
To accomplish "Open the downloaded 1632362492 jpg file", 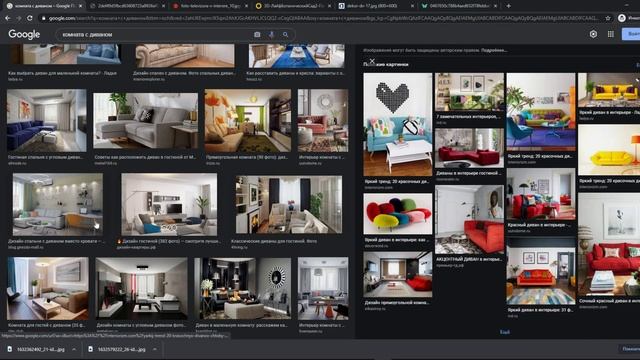I will point(40,349).
